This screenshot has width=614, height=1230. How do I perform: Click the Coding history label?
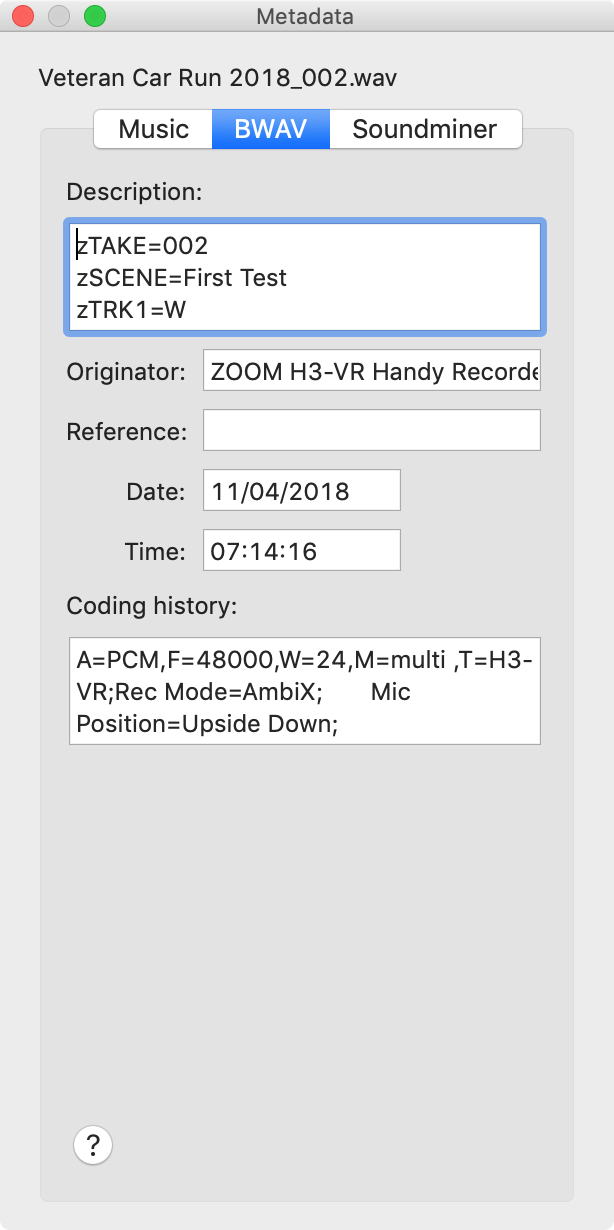[150, 605]
